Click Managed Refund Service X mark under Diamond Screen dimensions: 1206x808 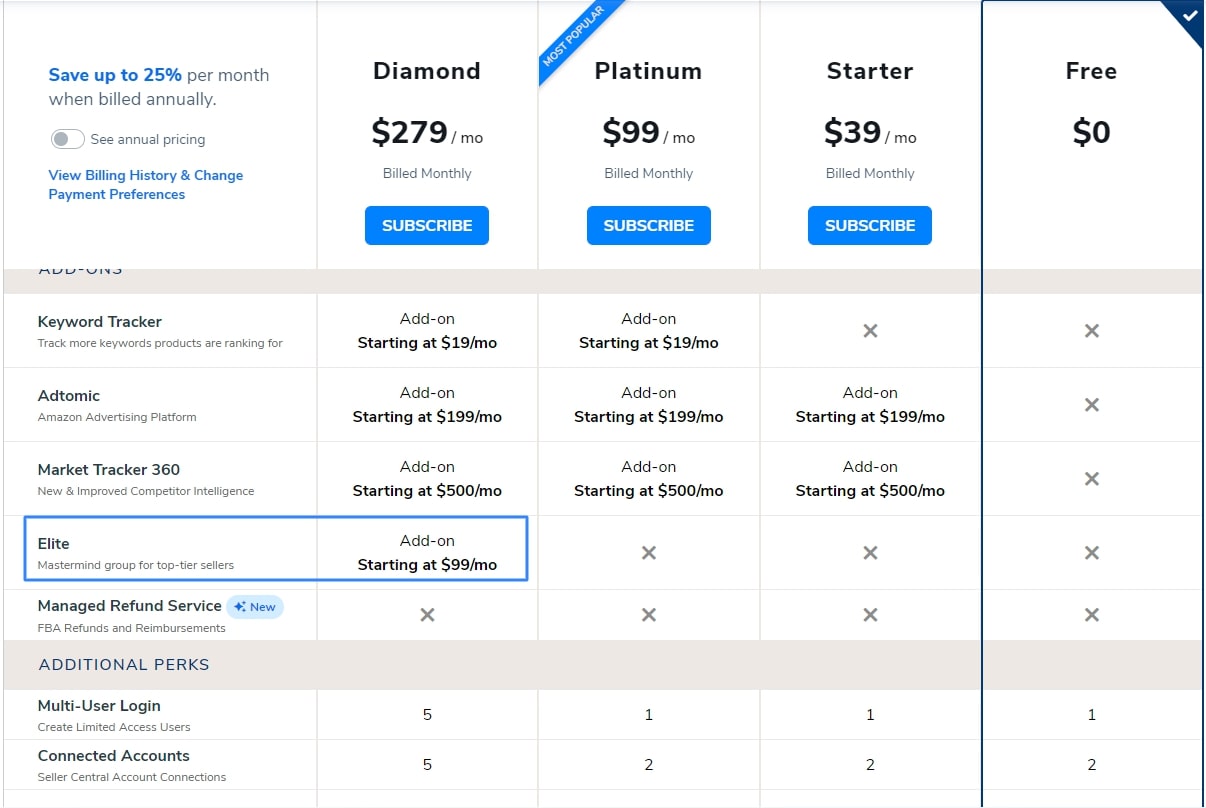[x=427, y=615]
